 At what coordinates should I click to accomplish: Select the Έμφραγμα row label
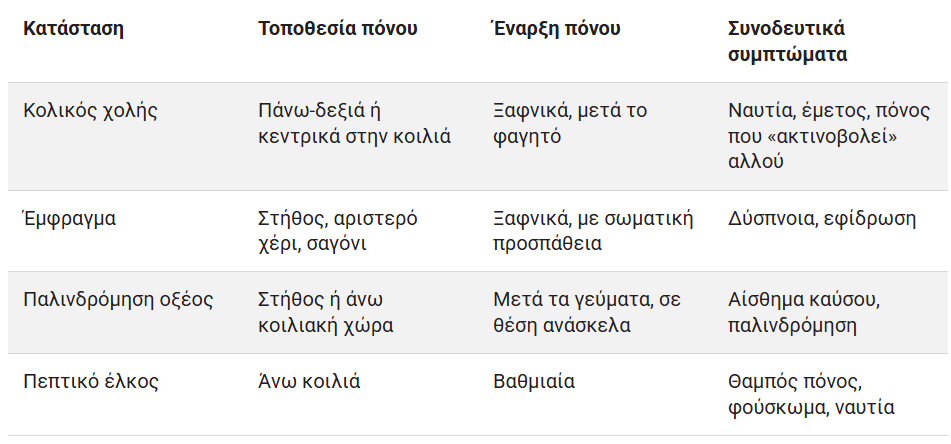coord(70,218)
